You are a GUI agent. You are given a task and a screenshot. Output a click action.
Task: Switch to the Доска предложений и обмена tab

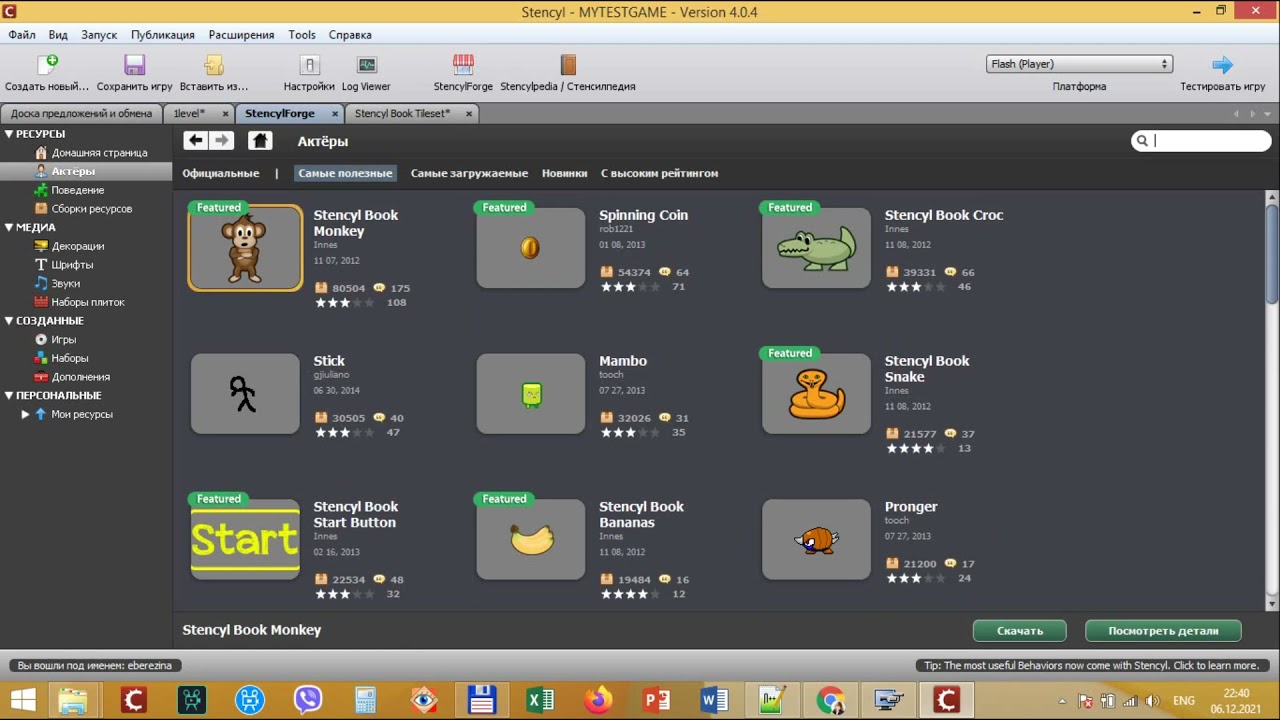click(81, 114)
